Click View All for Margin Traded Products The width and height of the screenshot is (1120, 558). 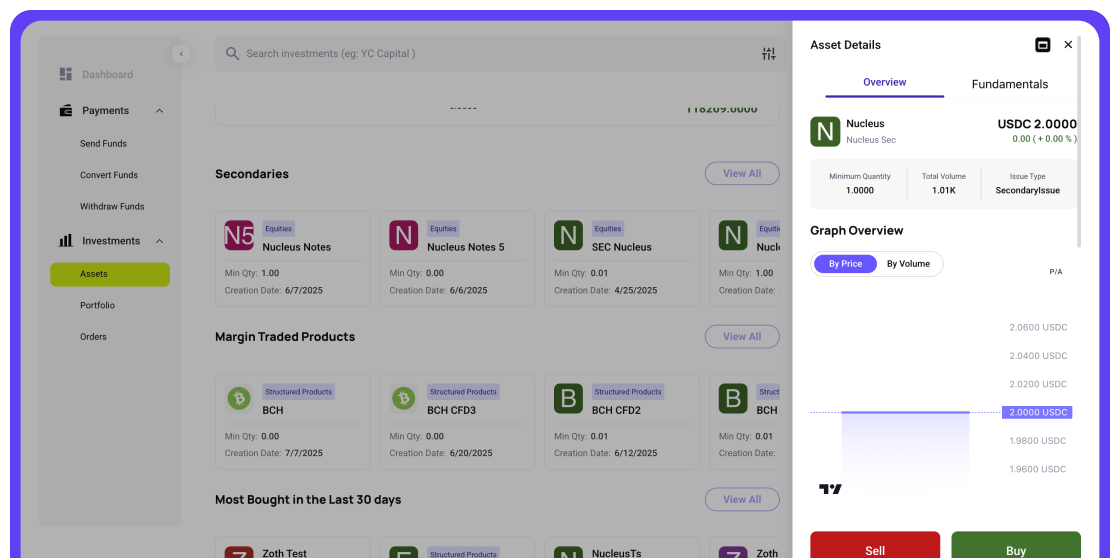coord(742,337)
